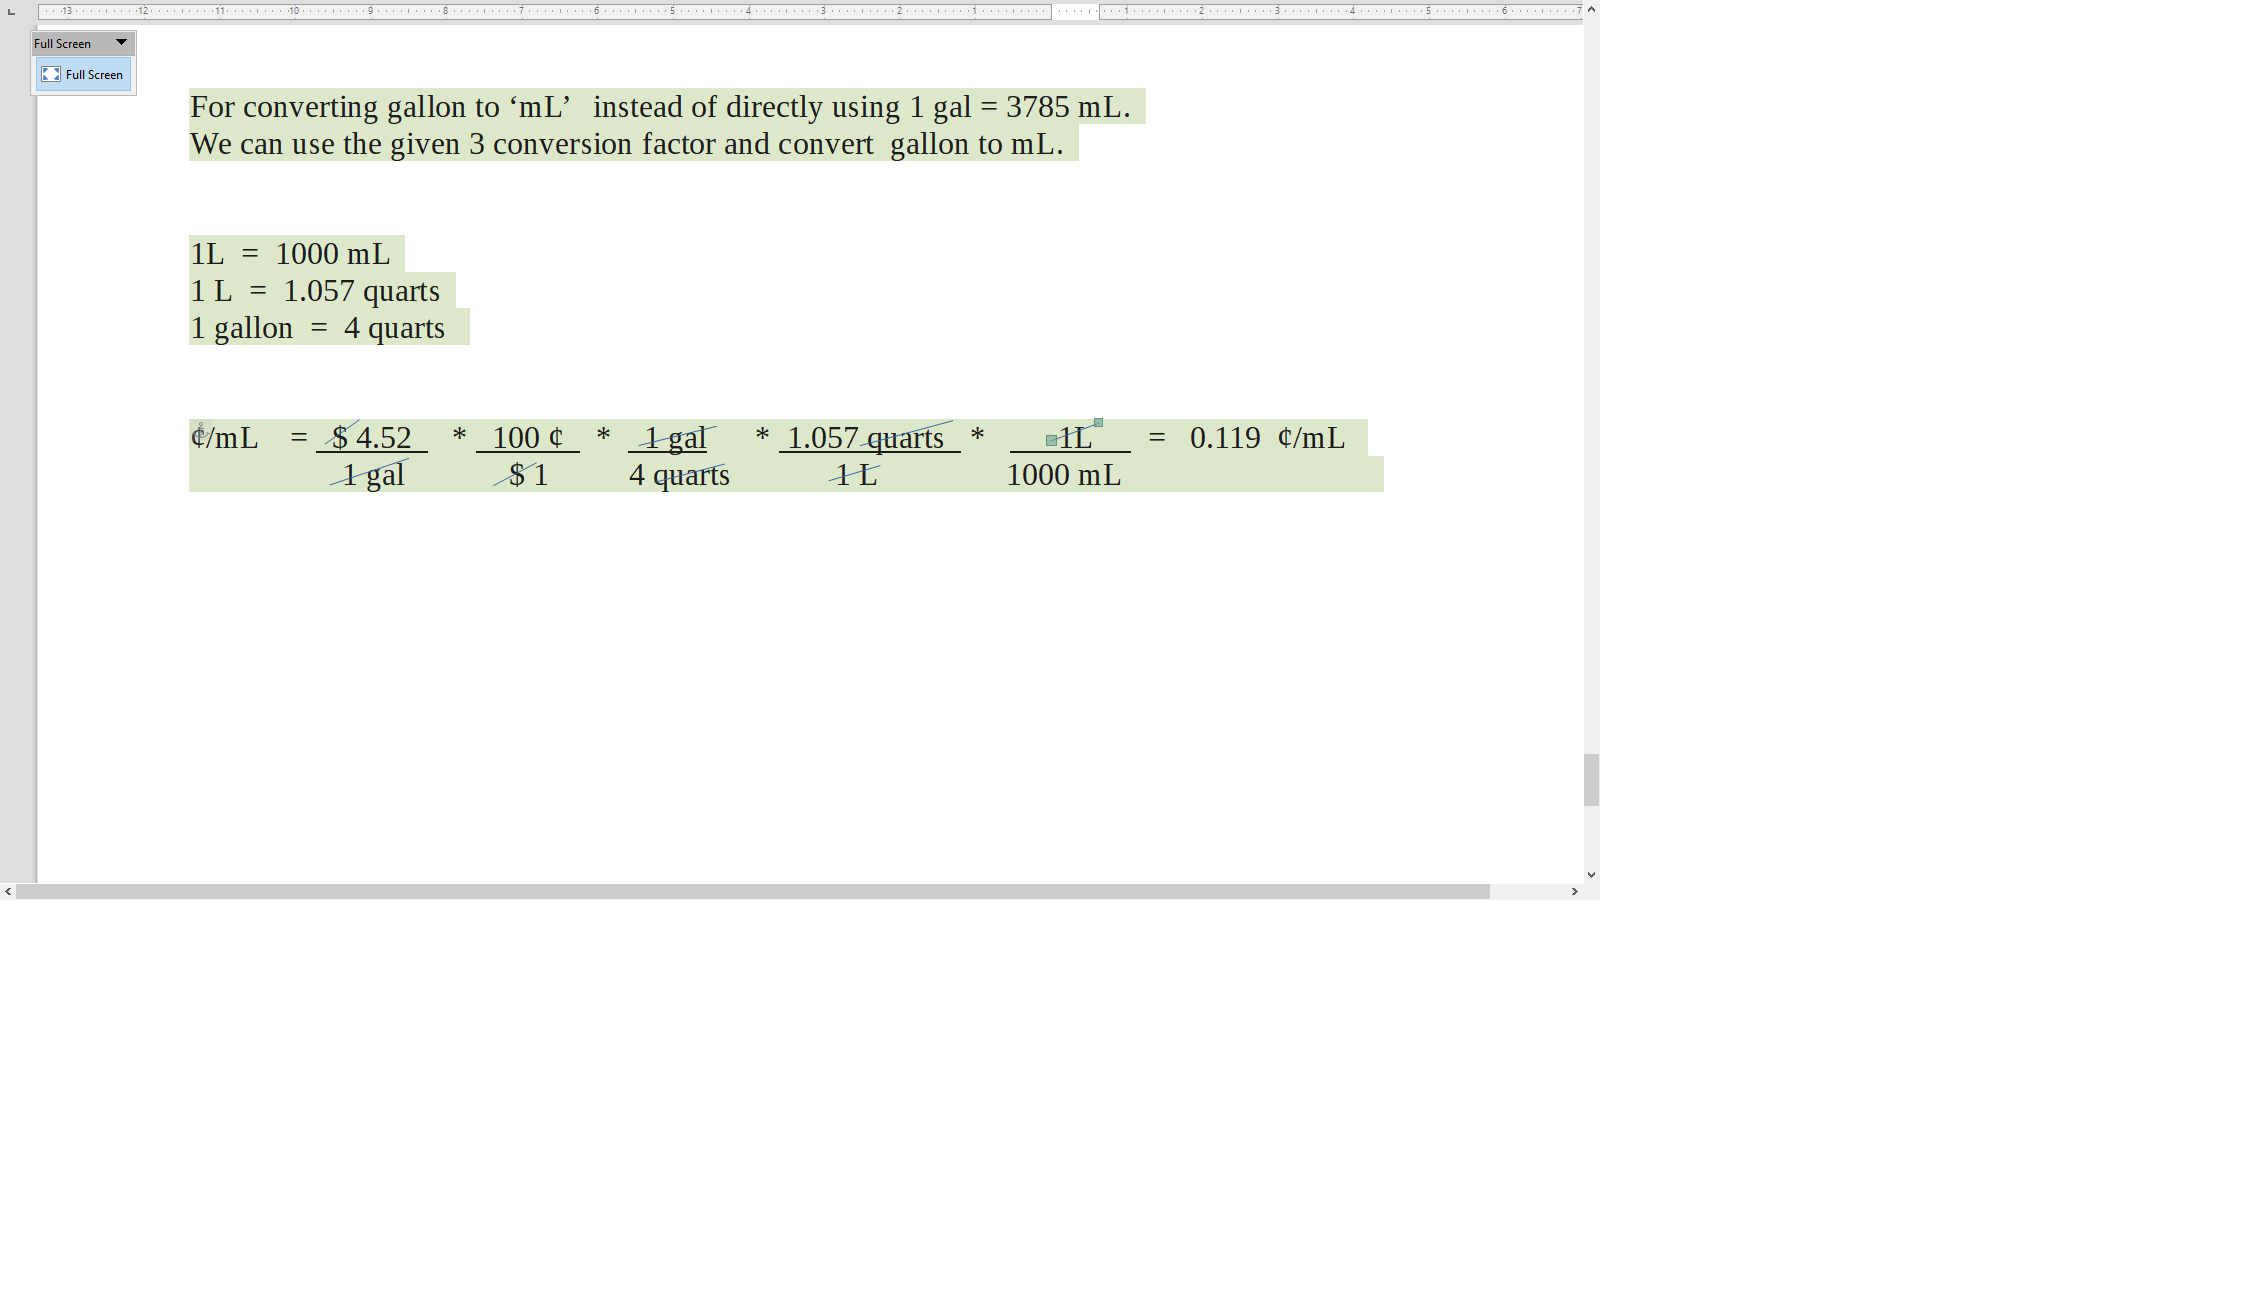Open the Full Screen toolbar dropdown arrow
Screen dimensions: 2268x1296
(x=121, y=42)
